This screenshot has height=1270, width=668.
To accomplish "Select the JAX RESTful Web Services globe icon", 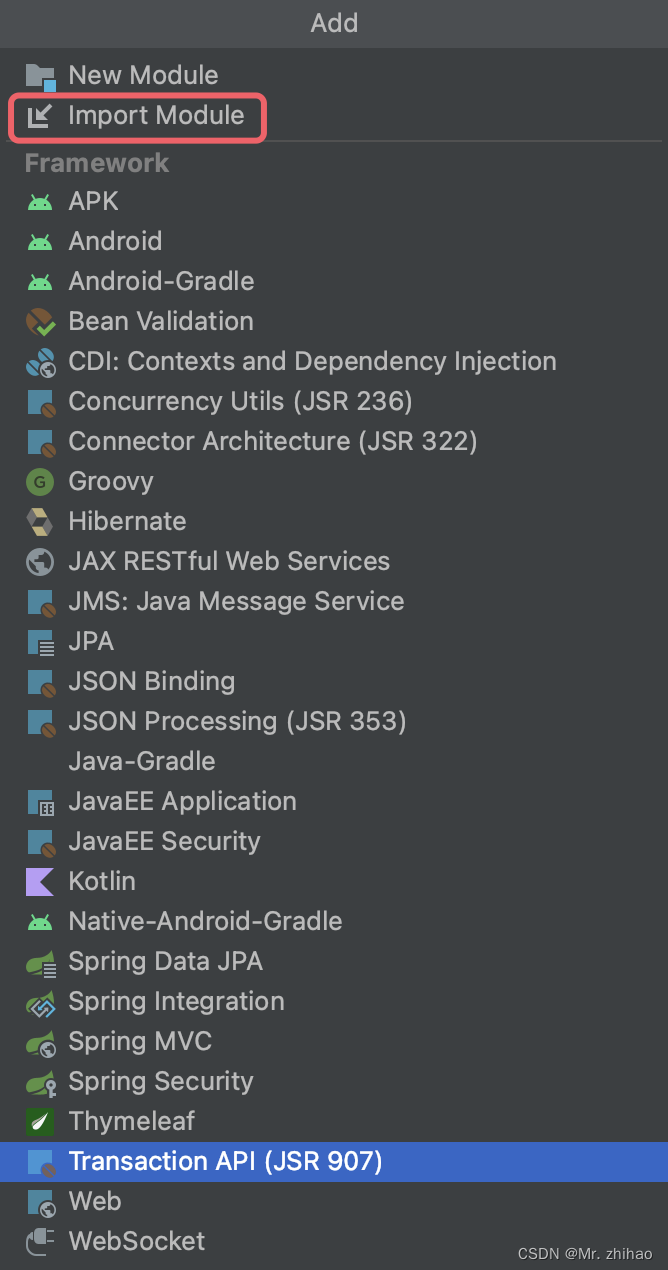I will point(40,561).
